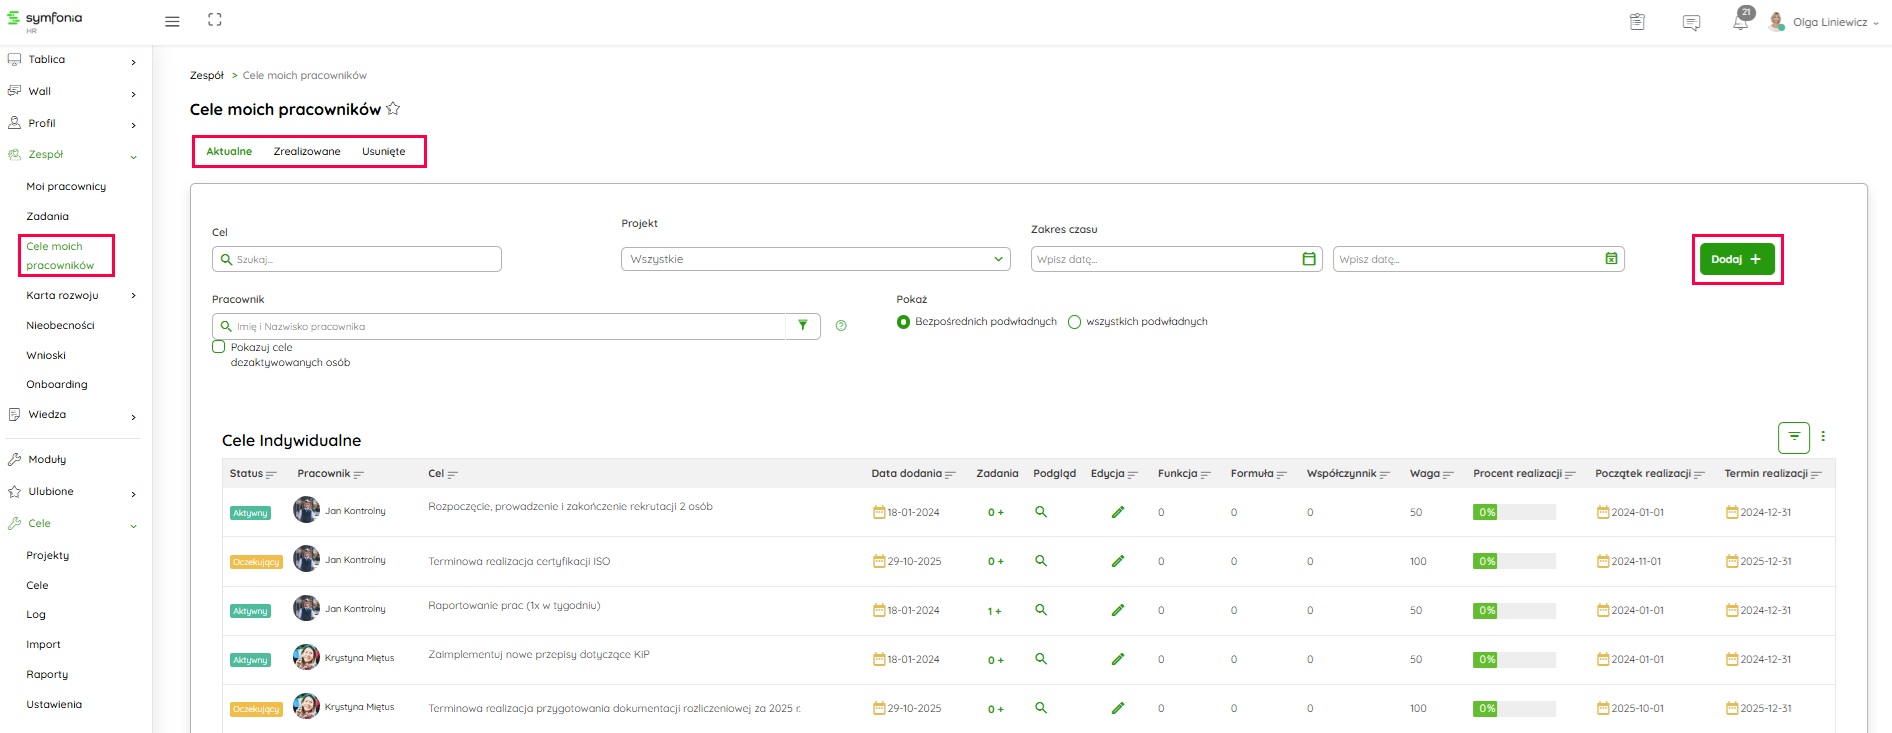Select wszystkich podwładnych radio option

pyautogui.click(x=1075, y=322)
